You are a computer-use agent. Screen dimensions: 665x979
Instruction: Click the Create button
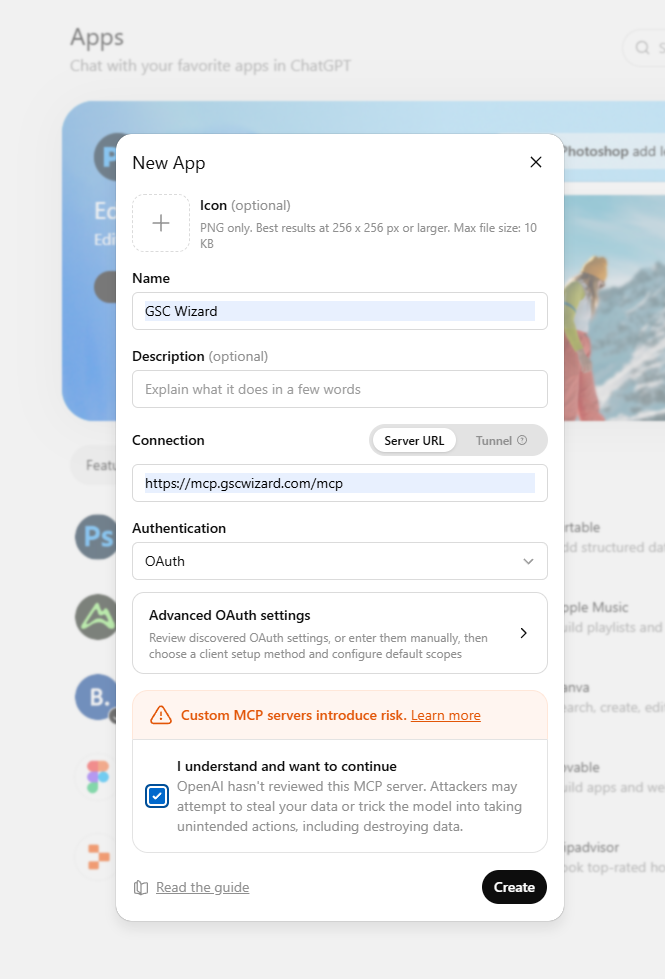tap(514, 887)
